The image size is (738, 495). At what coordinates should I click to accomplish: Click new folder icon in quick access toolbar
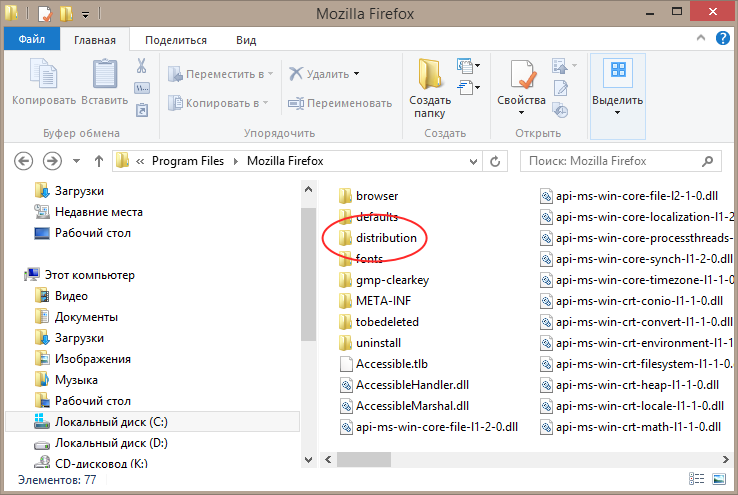pos(66,13)
